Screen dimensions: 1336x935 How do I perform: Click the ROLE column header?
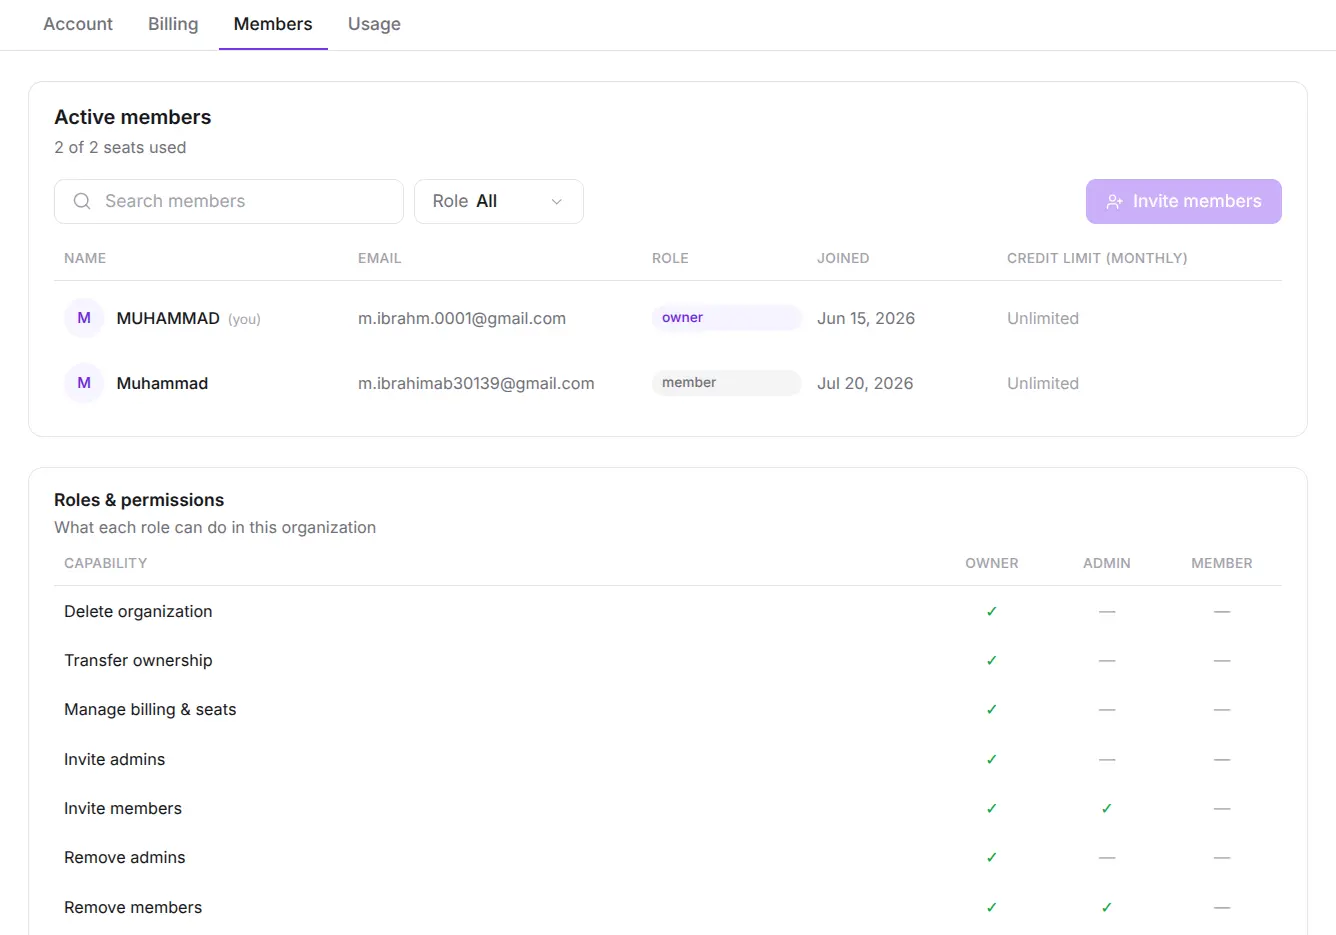(x=670, y=258)
